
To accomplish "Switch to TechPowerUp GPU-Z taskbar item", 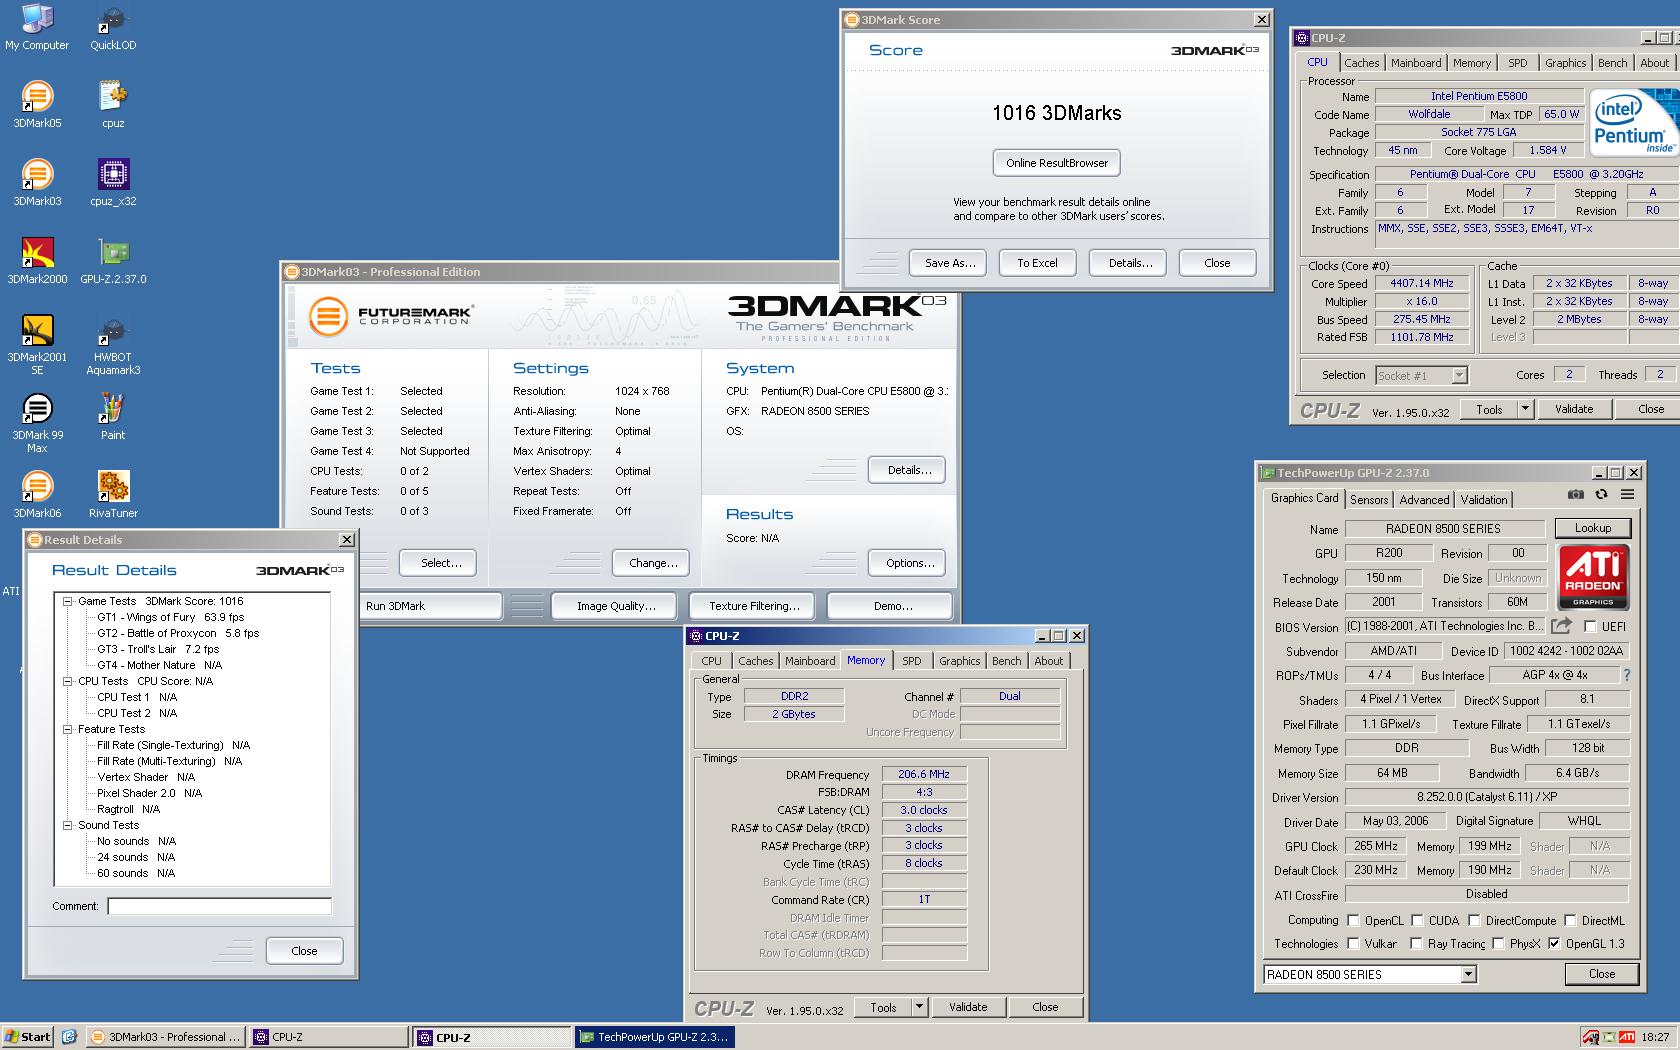I will 655,1037.
